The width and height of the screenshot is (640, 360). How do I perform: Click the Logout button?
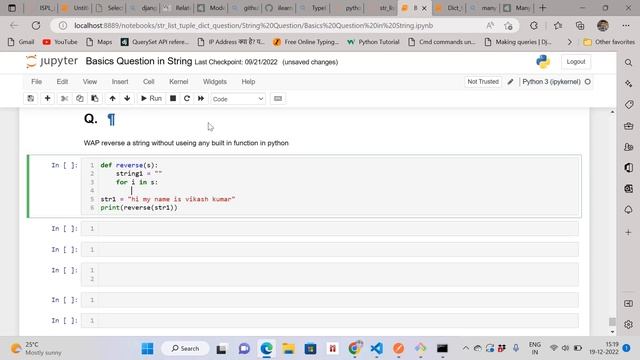(x=576, y=62)
